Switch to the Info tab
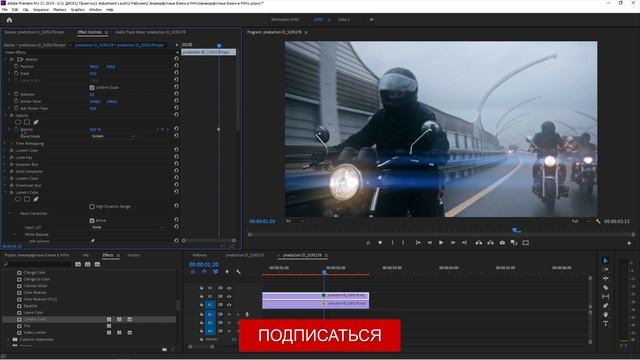The width and height of the screenshot is (640, 360). [x=86, y=255]
